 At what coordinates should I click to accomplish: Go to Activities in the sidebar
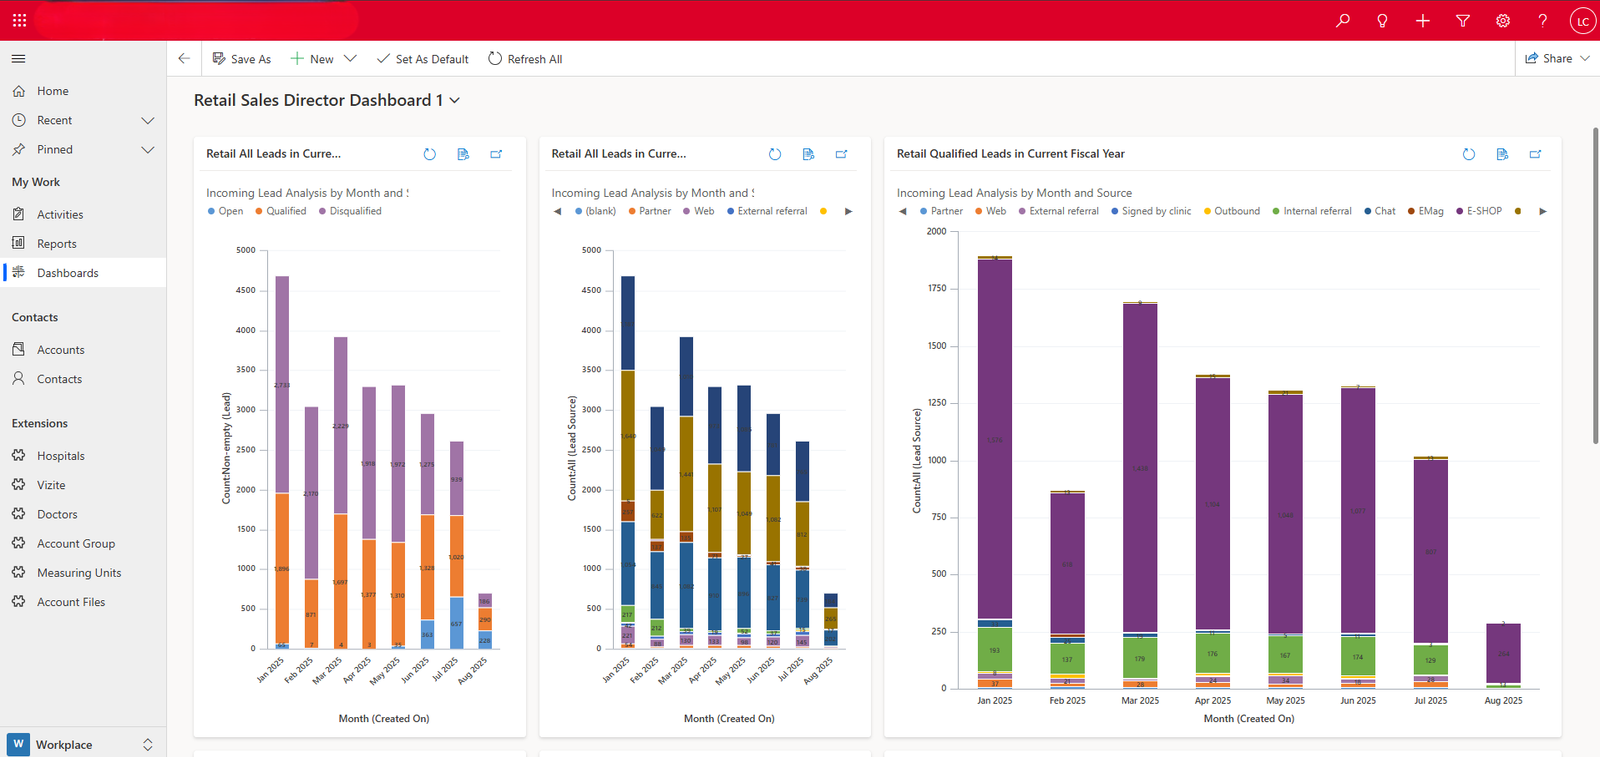click(60, 214)
